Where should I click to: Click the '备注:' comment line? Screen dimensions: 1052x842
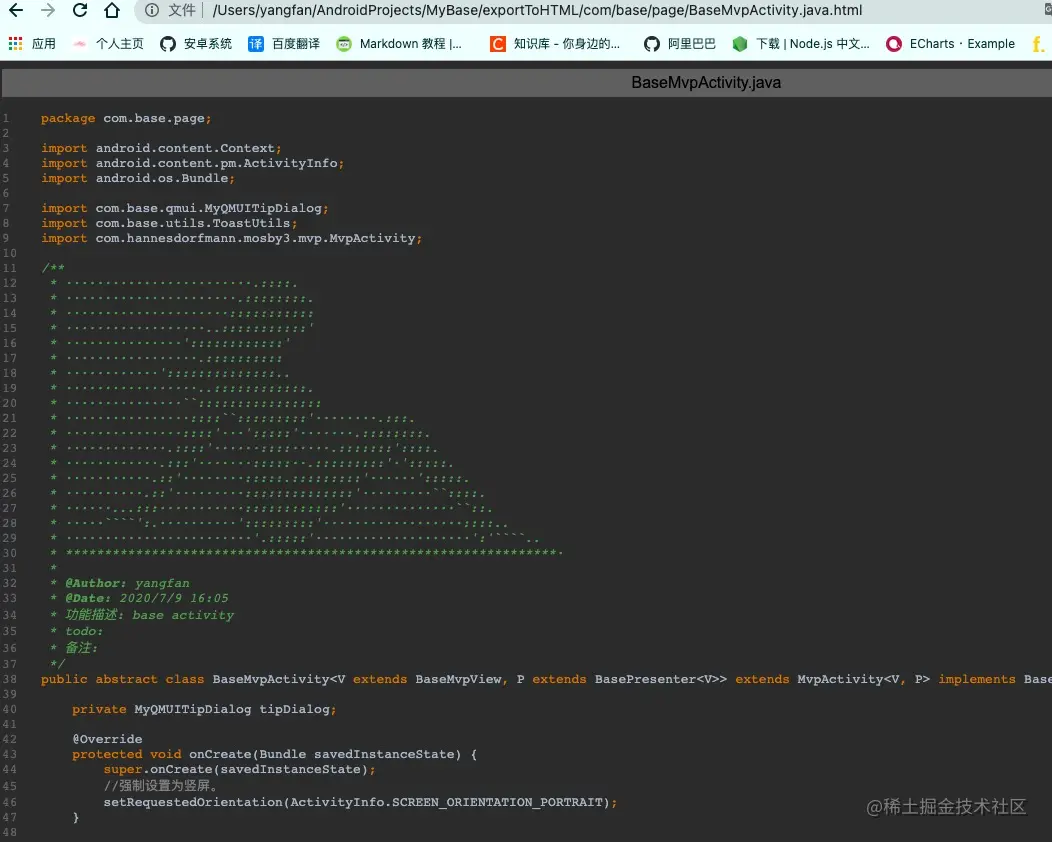[x=81, y=647]
